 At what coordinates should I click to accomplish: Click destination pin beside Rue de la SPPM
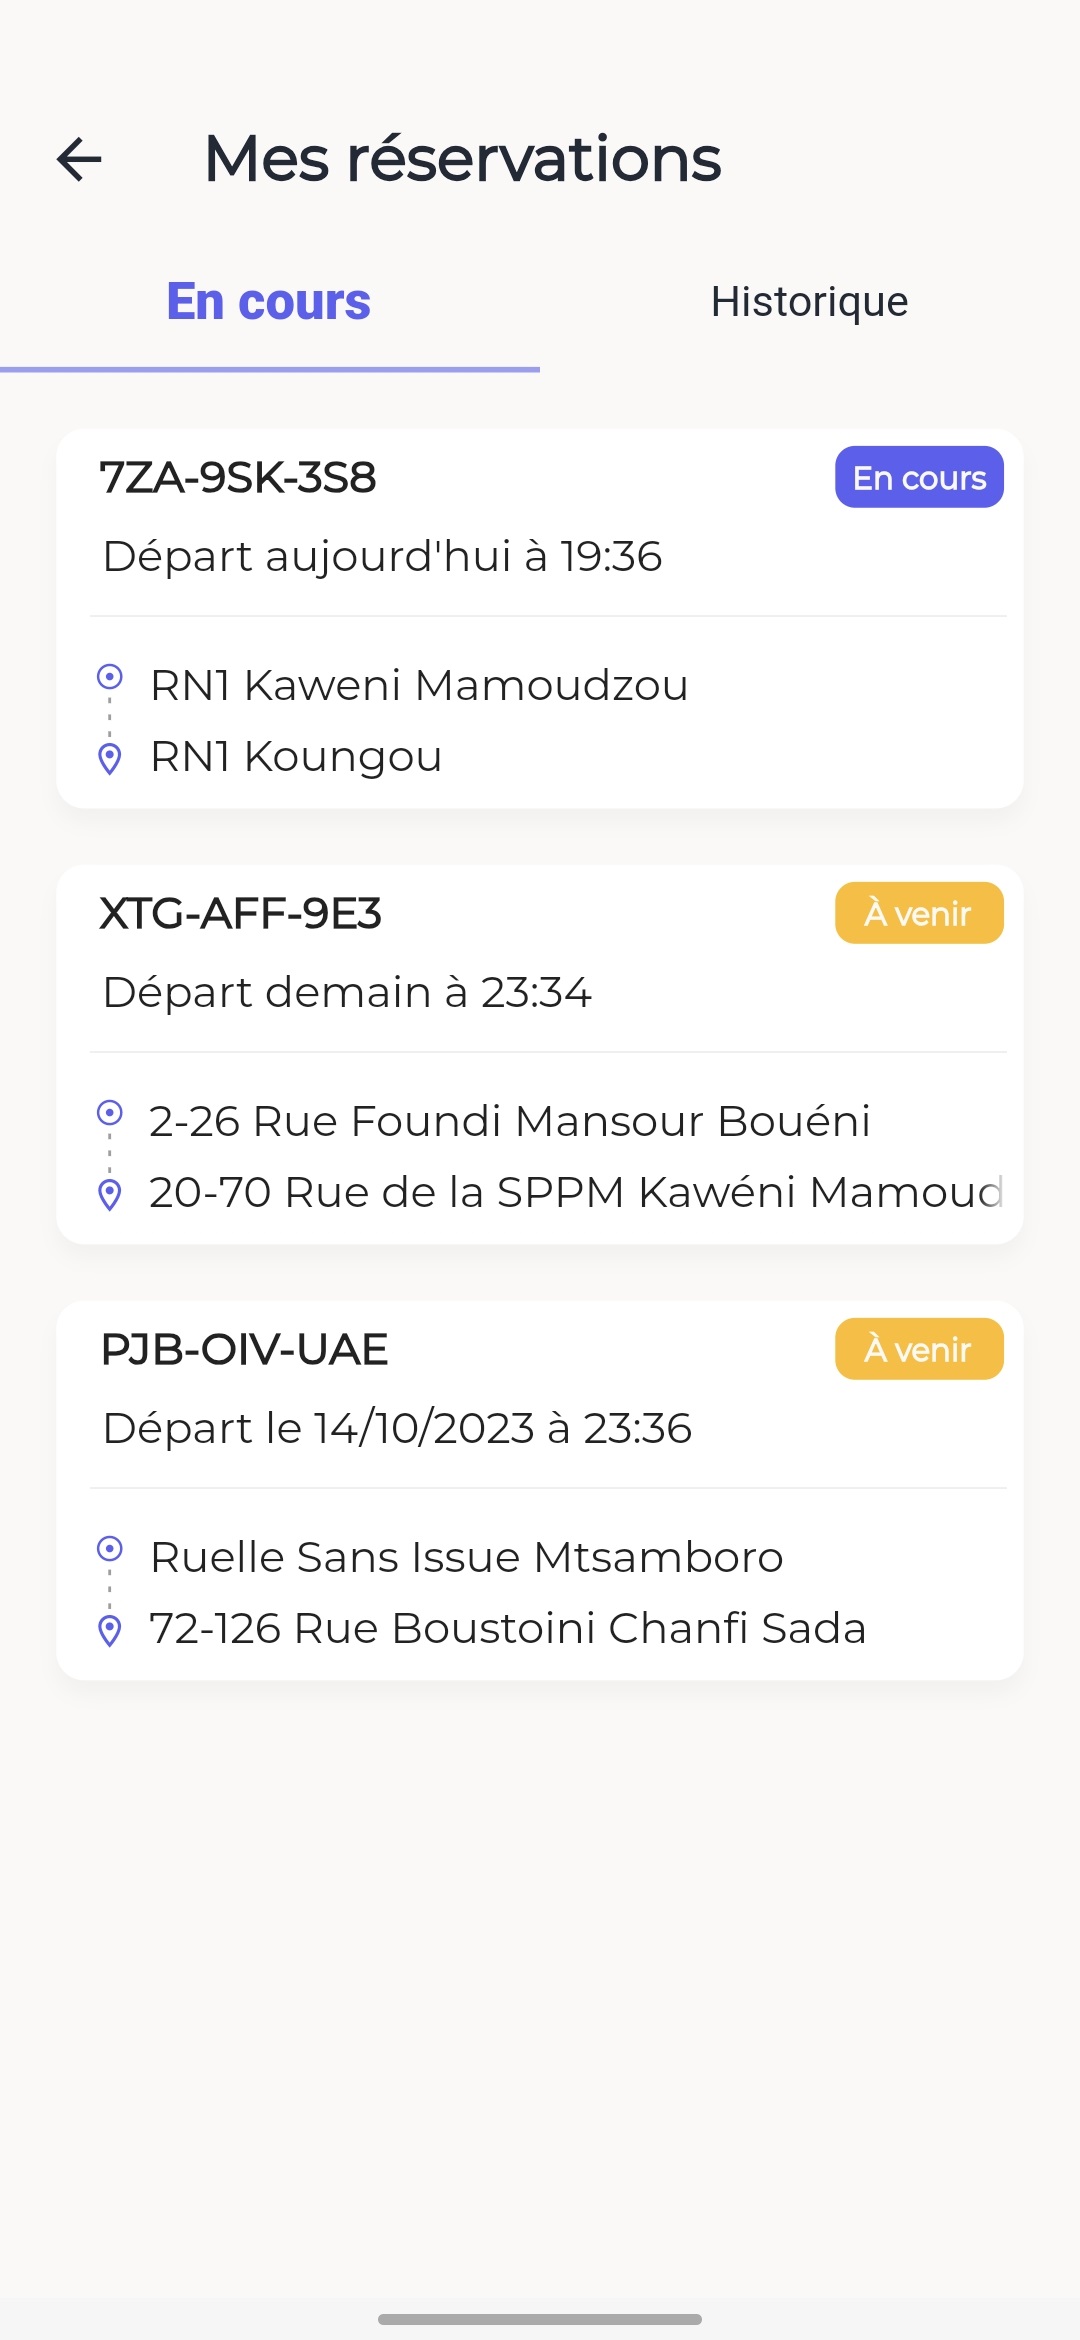coord(110,1195)
